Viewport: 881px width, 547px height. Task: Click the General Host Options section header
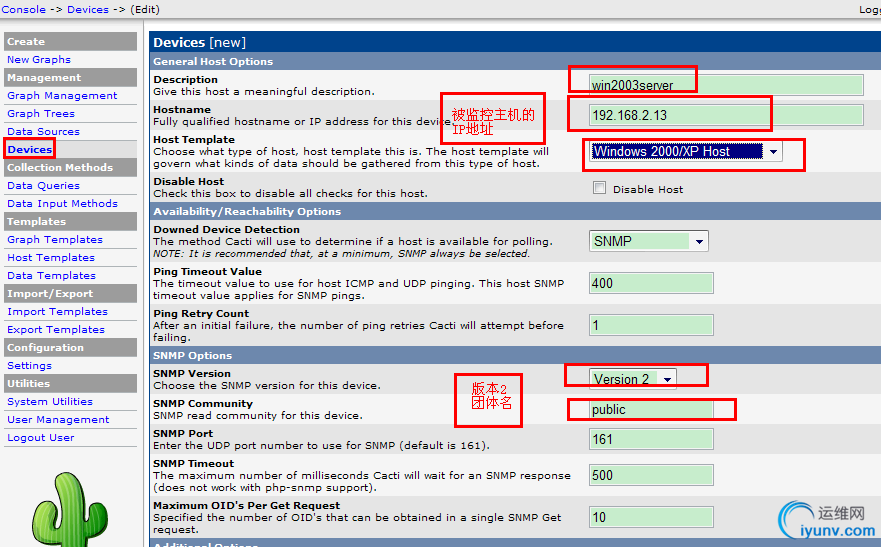click(213, 61)
